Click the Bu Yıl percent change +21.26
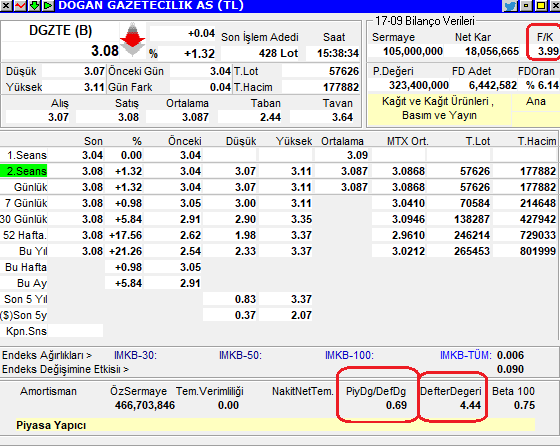Image resolution: width=560 pixels, height=446 pixels. [125, 251]
